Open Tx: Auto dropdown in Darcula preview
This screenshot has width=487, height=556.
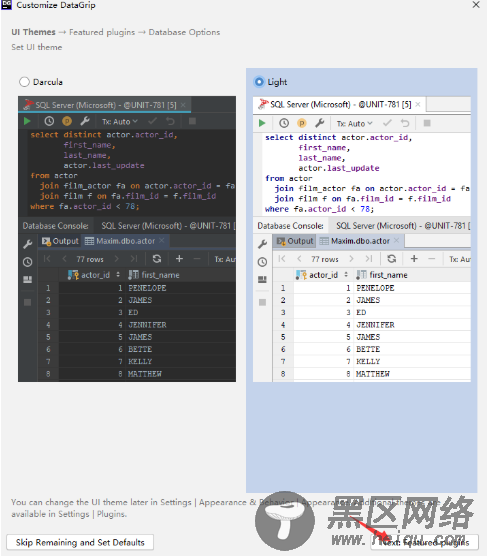(120, 122)
